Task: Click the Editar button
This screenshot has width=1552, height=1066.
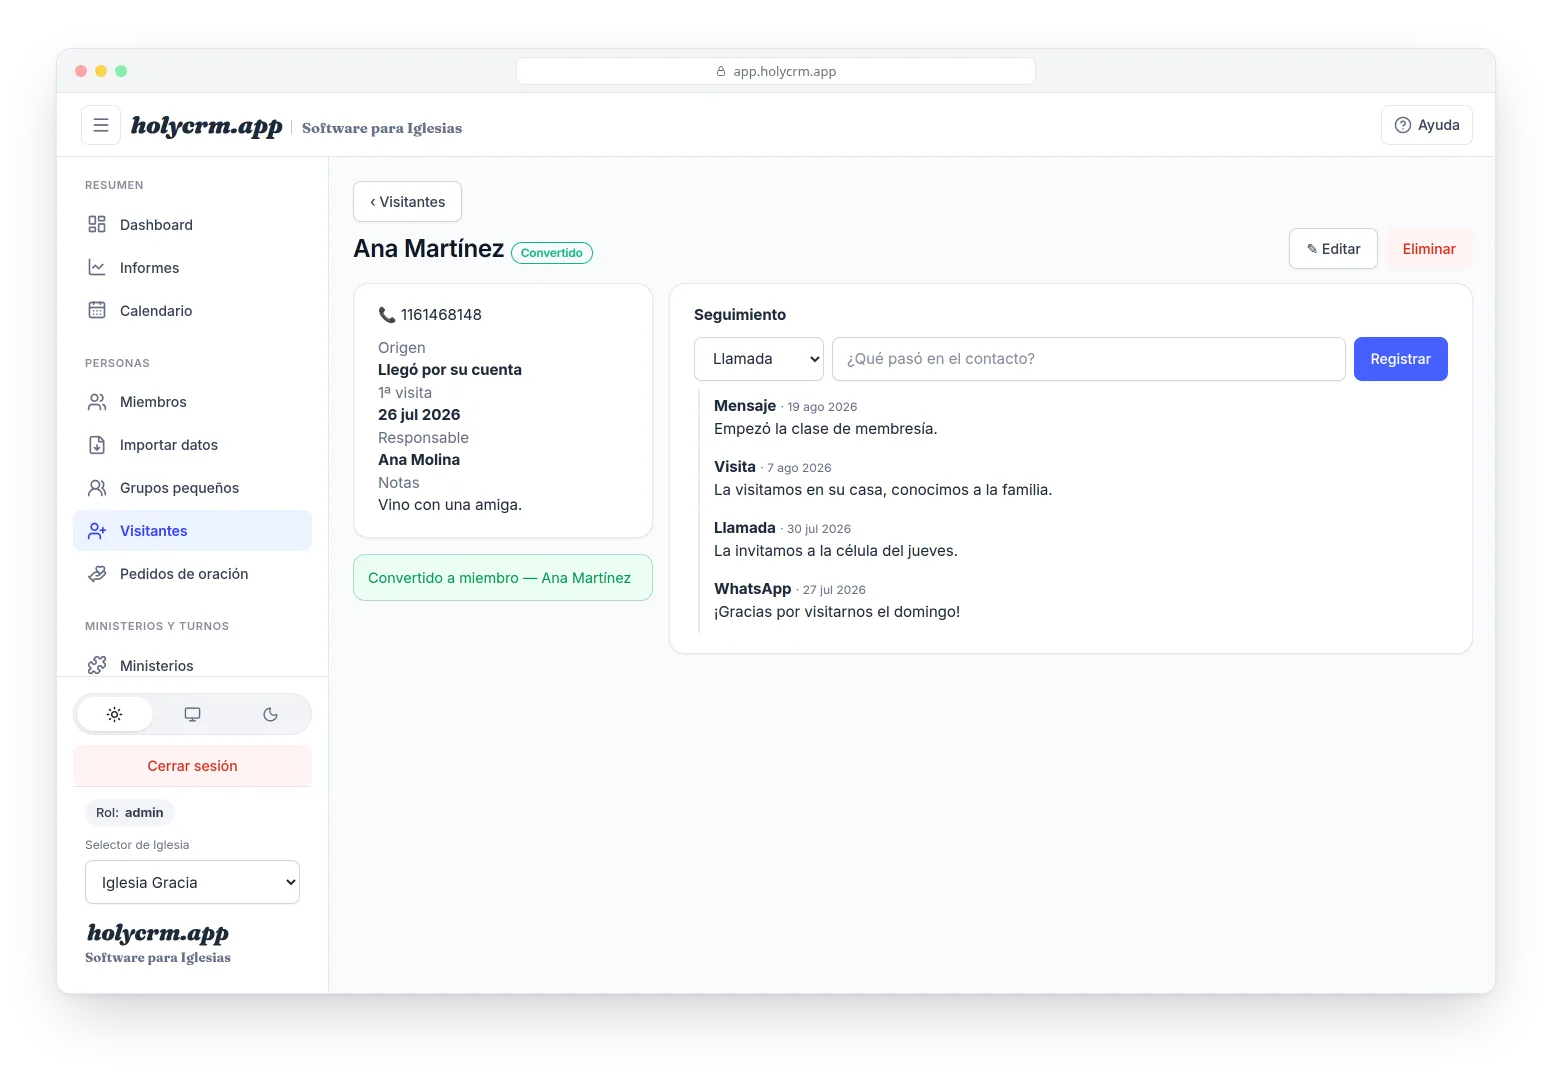Action: tap(1333, 248)
